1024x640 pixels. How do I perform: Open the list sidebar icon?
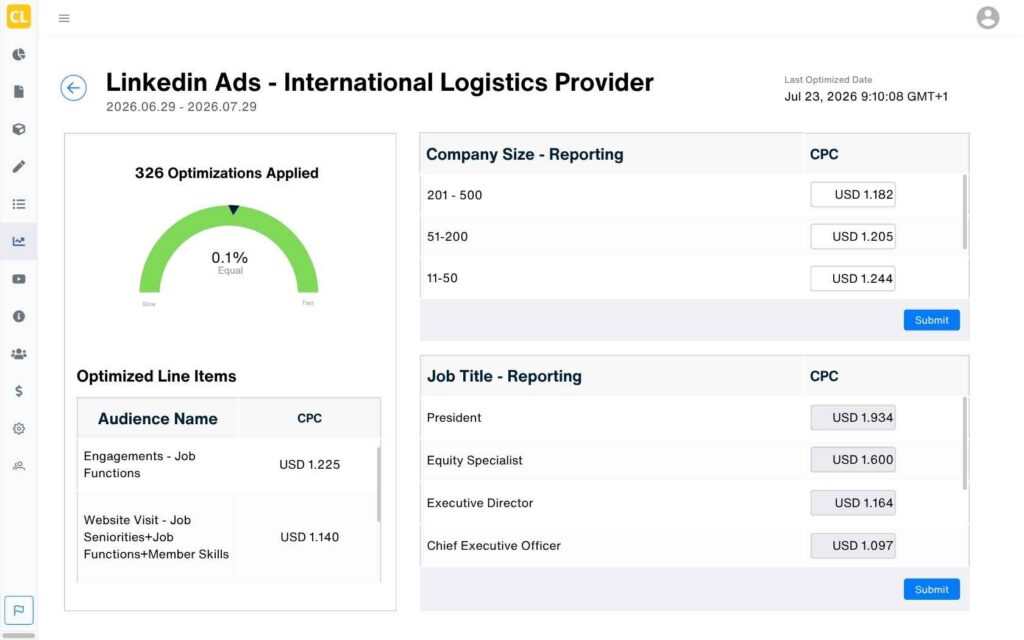click(x=19, y=204)
